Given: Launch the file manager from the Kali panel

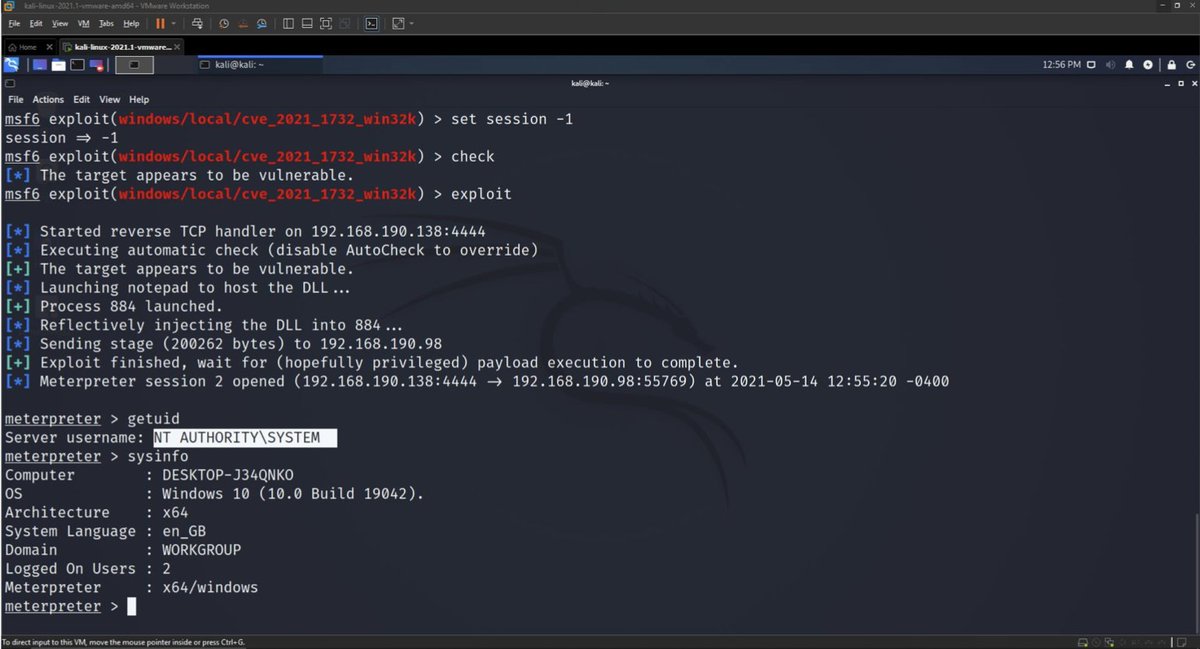Looking at the screenshot, I should point(59,65).
